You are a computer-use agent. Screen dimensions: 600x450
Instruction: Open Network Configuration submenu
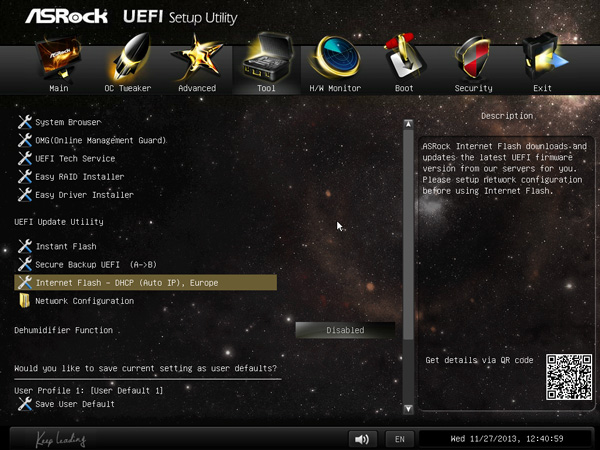[x=85, y=301]
